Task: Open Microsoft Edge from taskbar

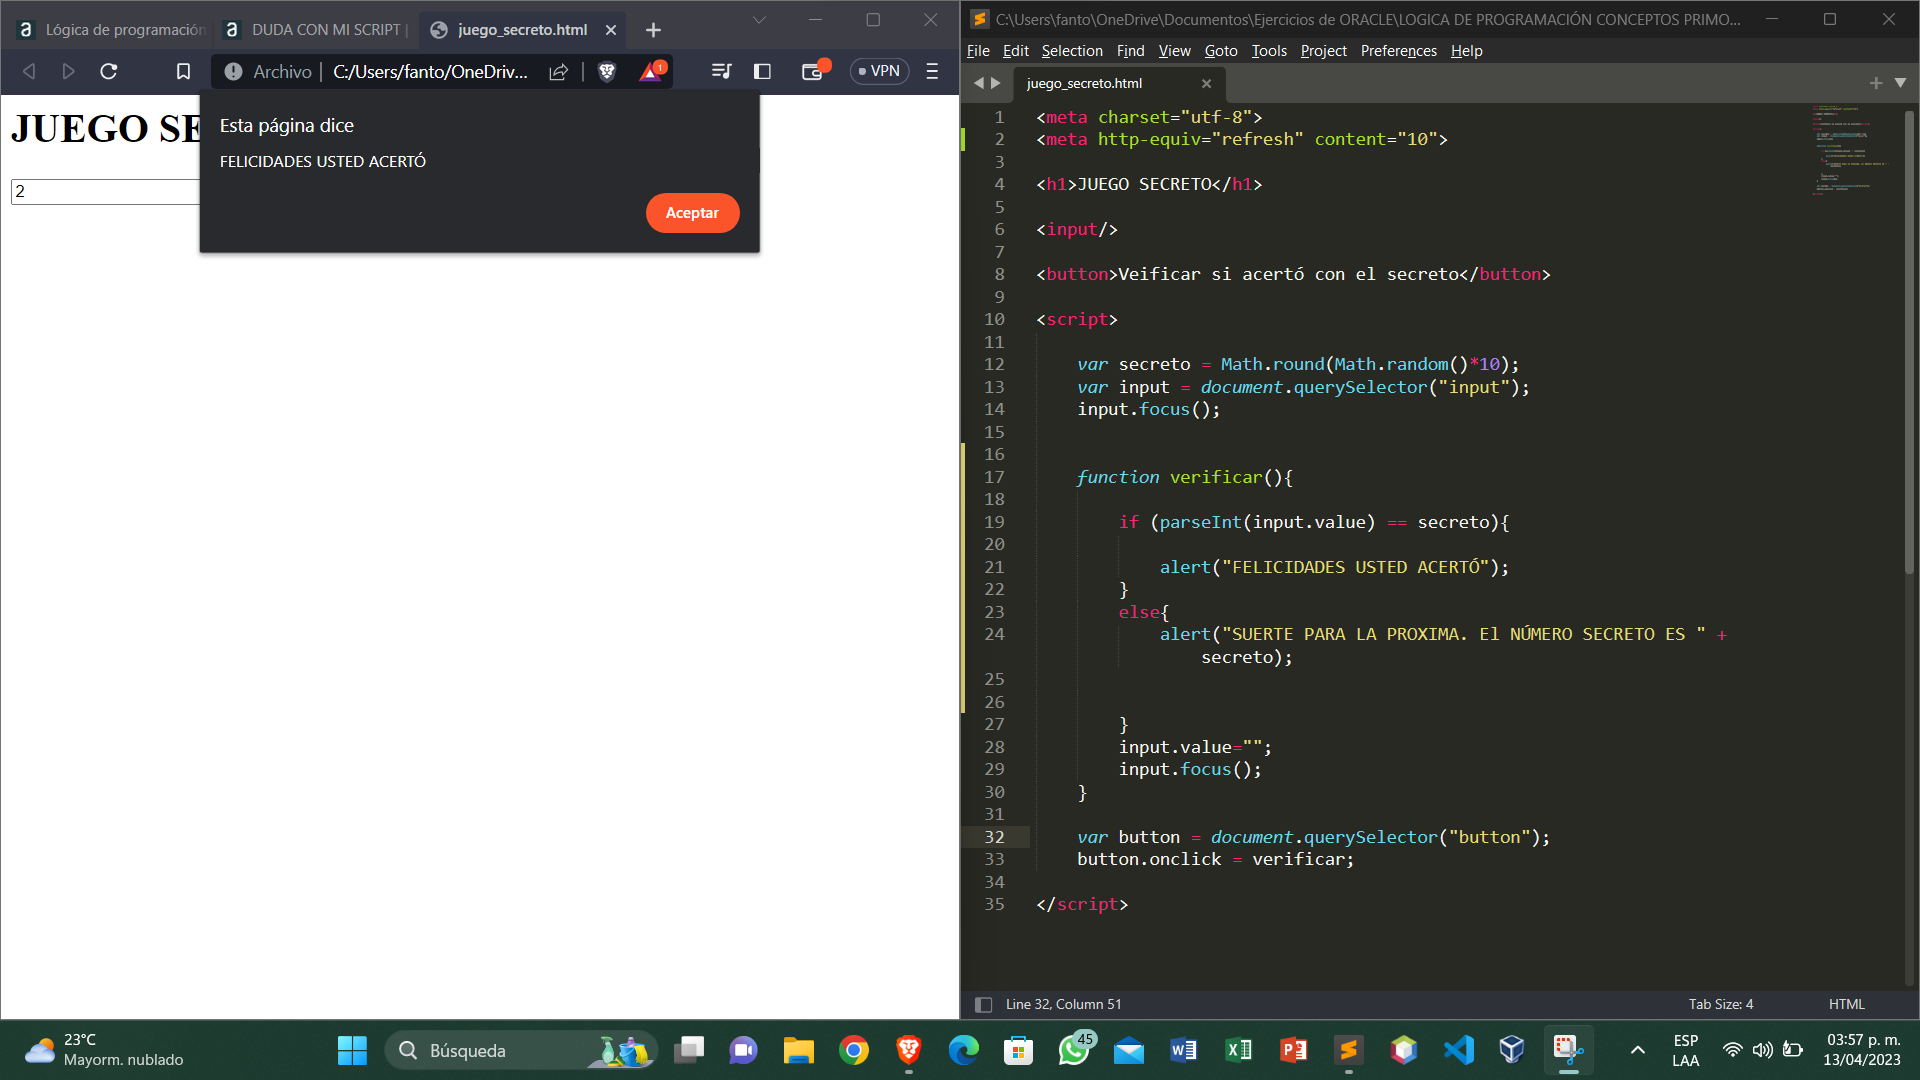Action: click(x=964, y=1050)
